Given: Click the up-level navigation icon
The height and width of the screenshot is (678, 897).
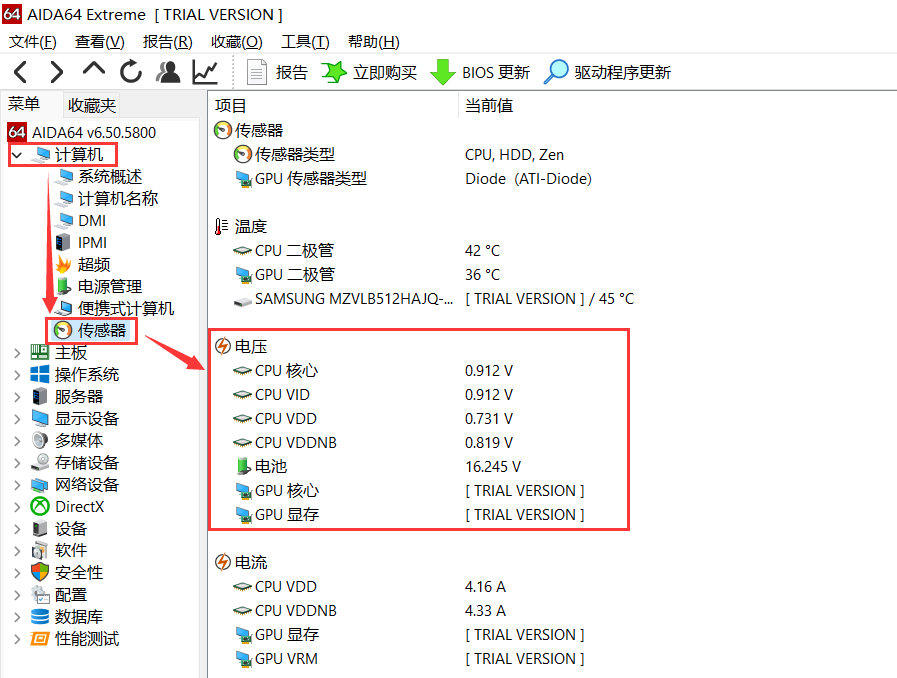Looking at the screenshot, I should [x=94, y=71].
